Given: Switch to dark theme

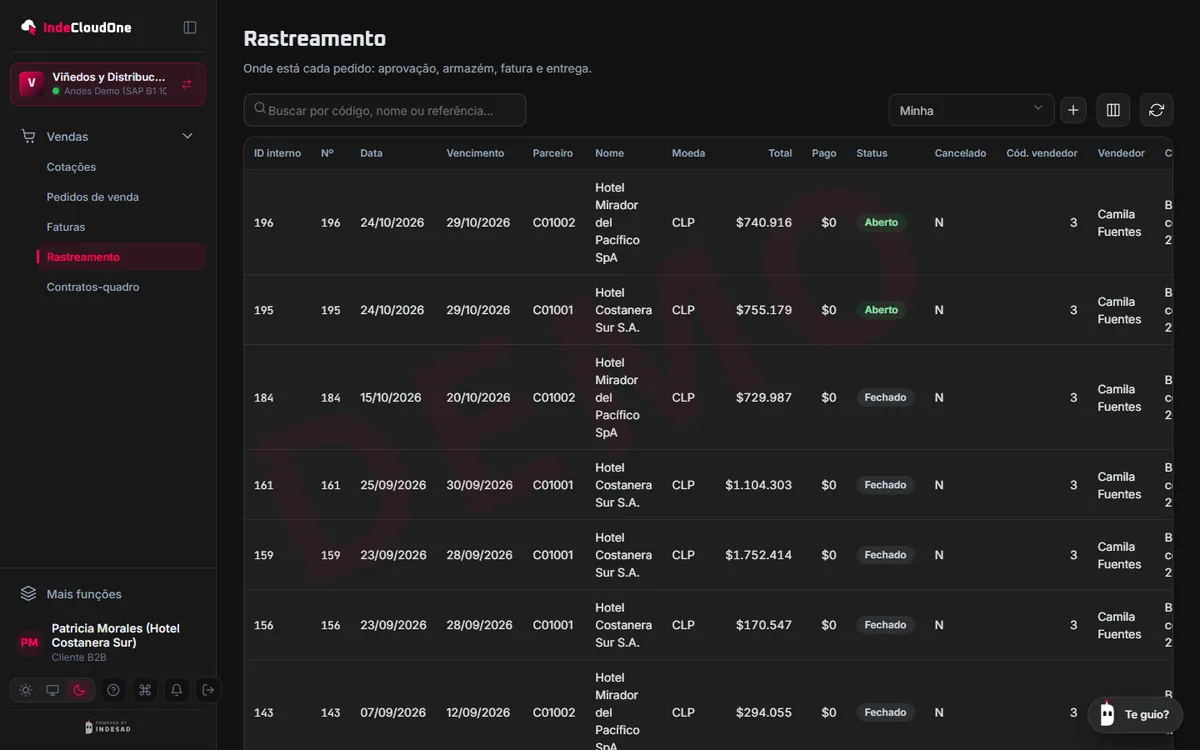Looking at the screenshot, I should click(80, 690).
